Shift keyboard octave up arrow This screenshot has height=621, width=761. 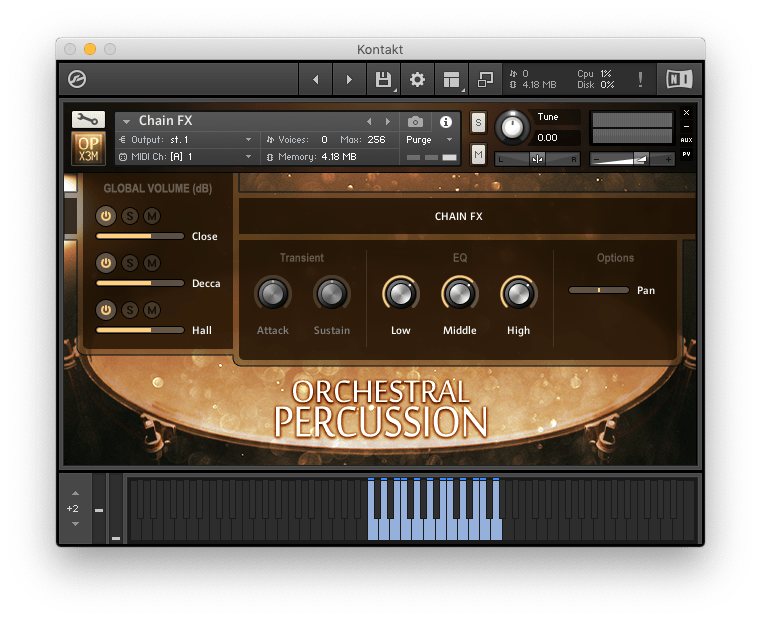point(75,493)
